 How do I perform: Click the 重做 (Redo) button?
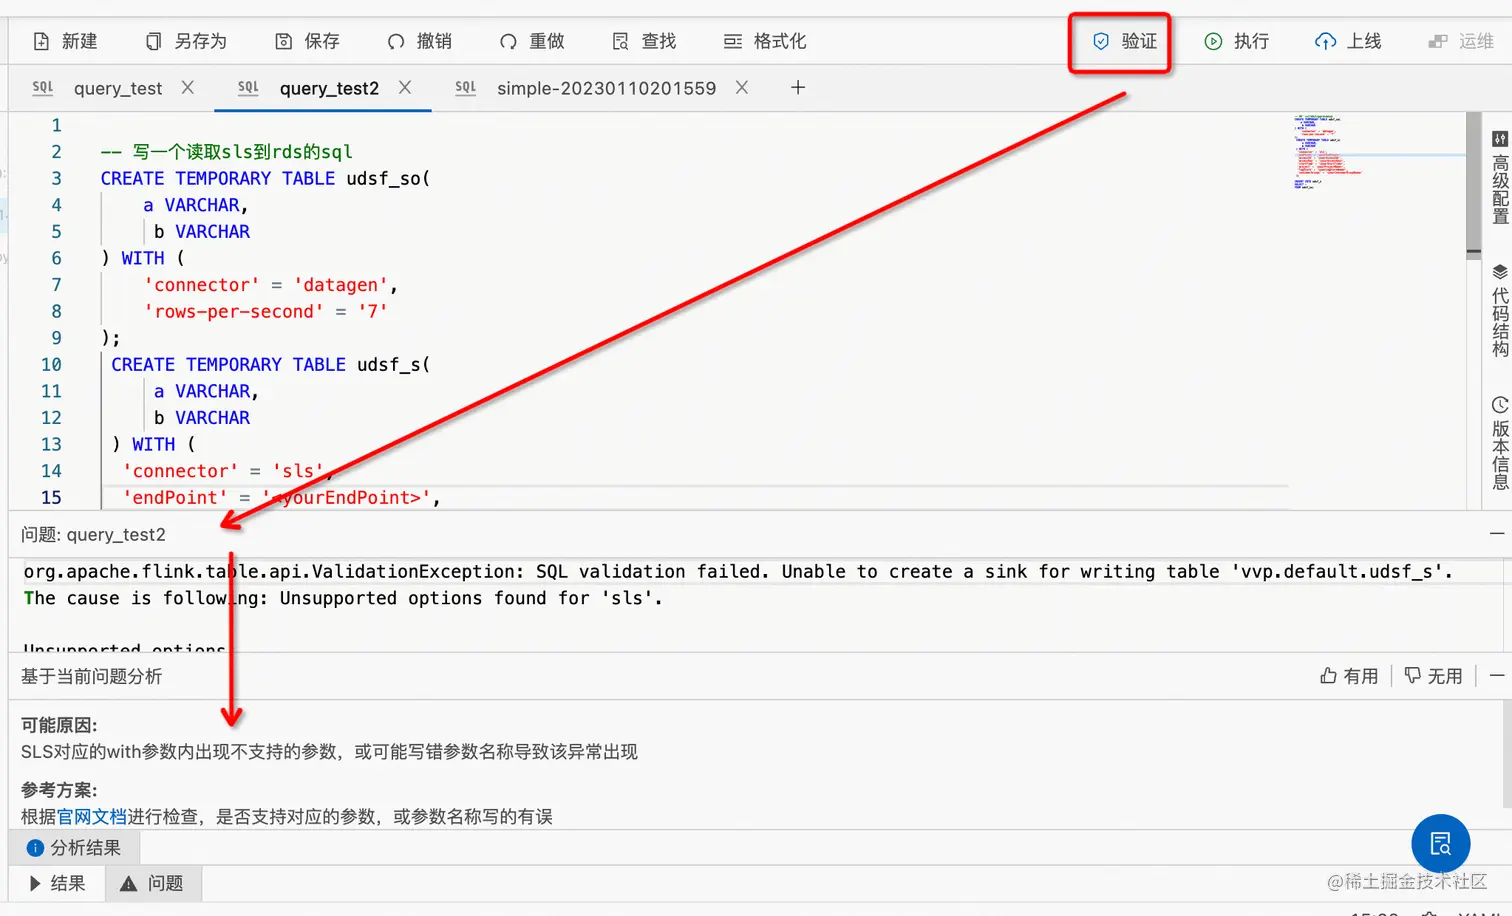point(532,41)
